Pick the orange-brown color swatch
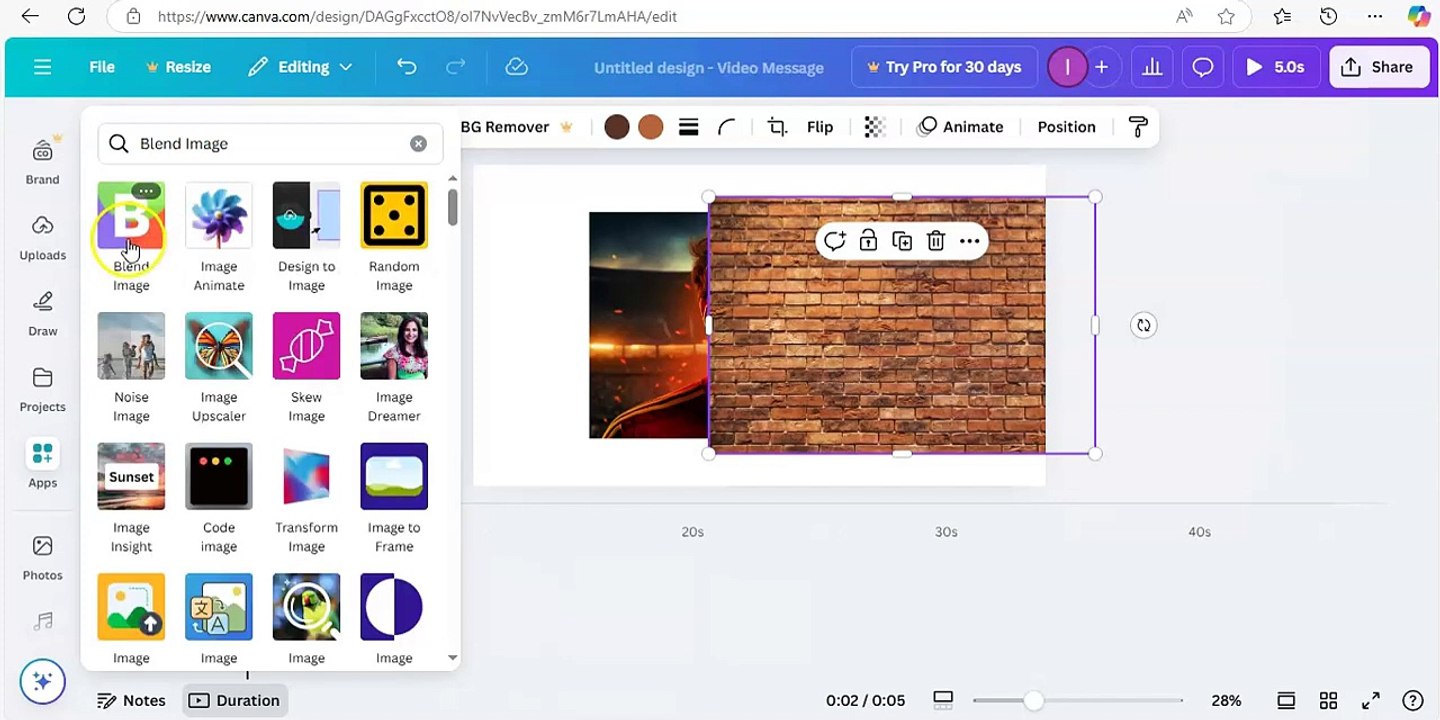This screenshot has height=720, width=1440. click(x=651, y=127)
